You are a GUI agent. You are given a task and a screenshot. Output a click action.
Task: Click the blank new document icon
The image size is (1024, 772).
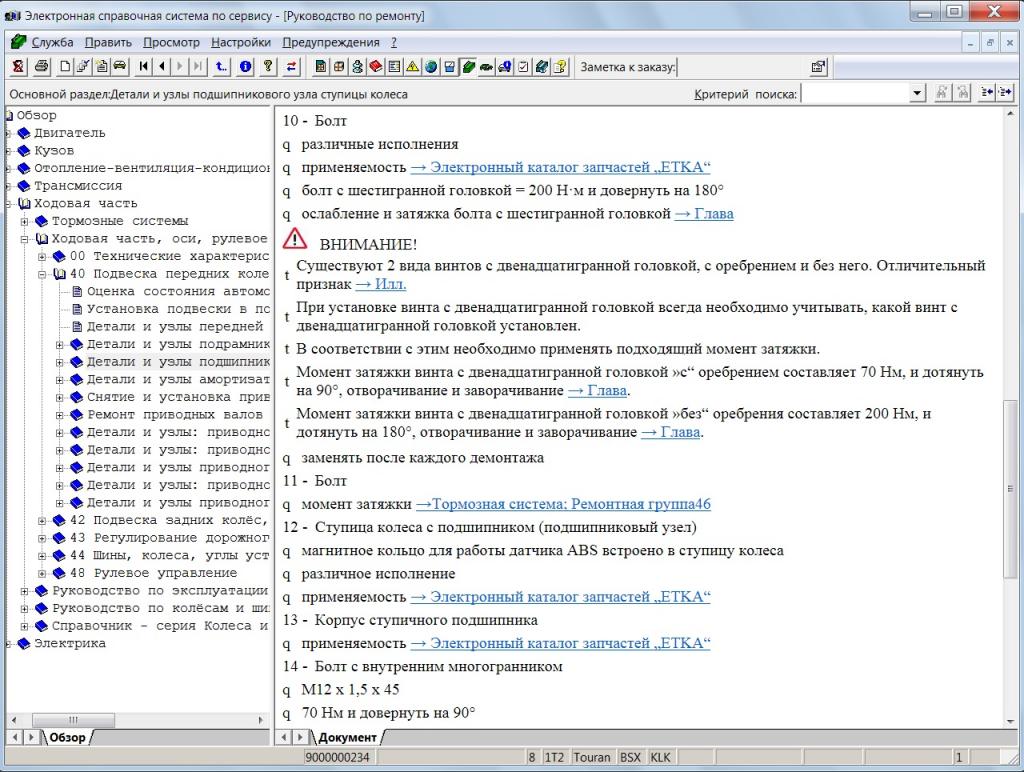pyautogui.click(x=65, y=67)
